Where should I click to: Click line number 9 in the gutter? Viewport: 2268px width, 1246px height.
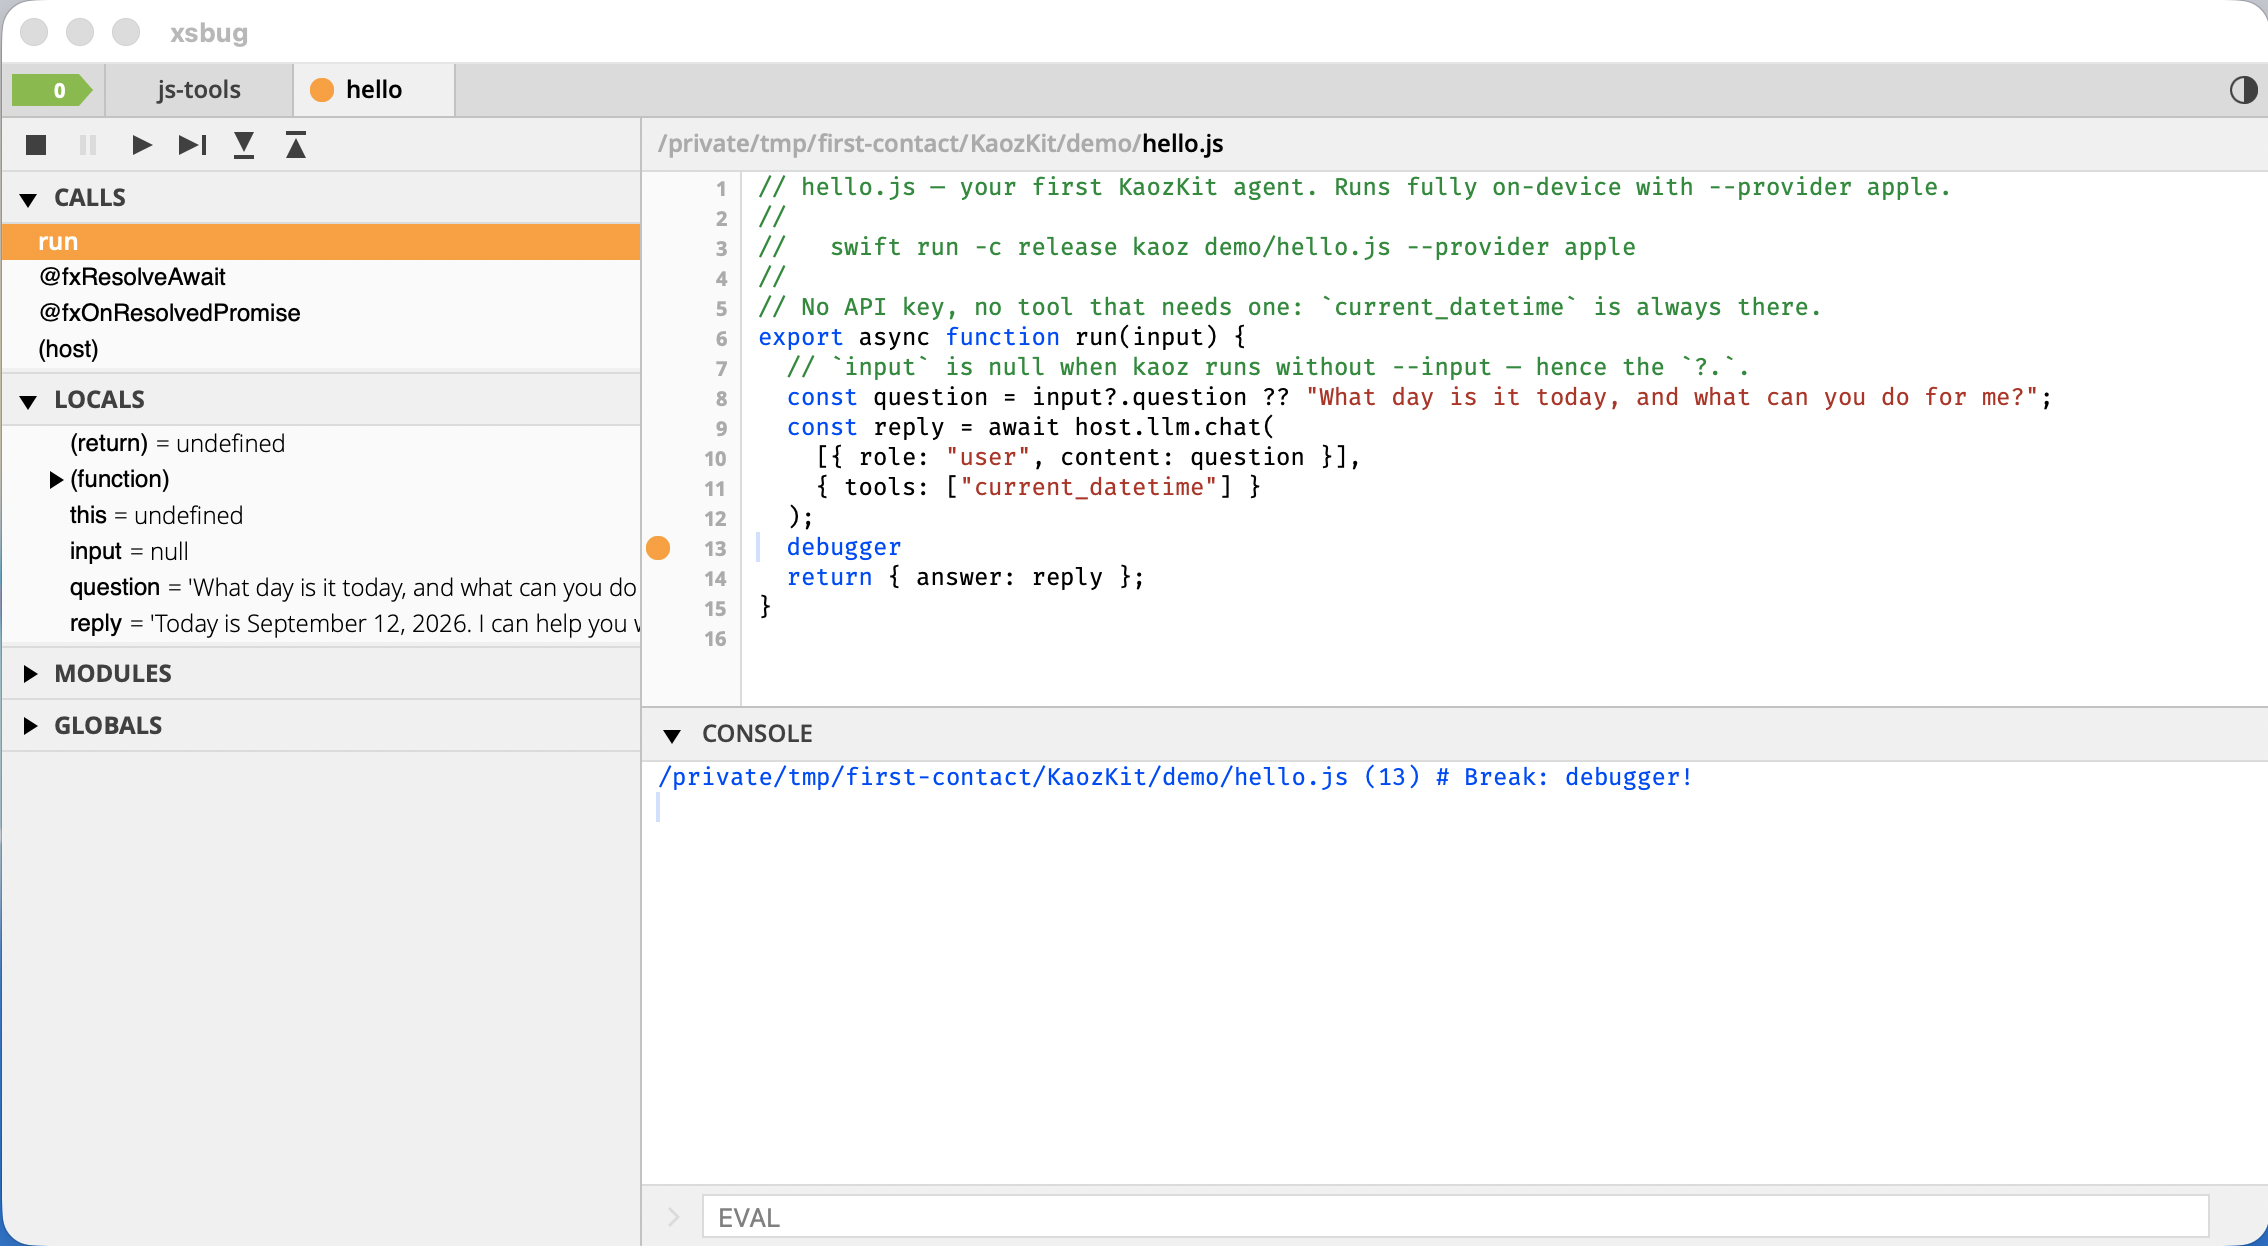click(x=721, y=428)
